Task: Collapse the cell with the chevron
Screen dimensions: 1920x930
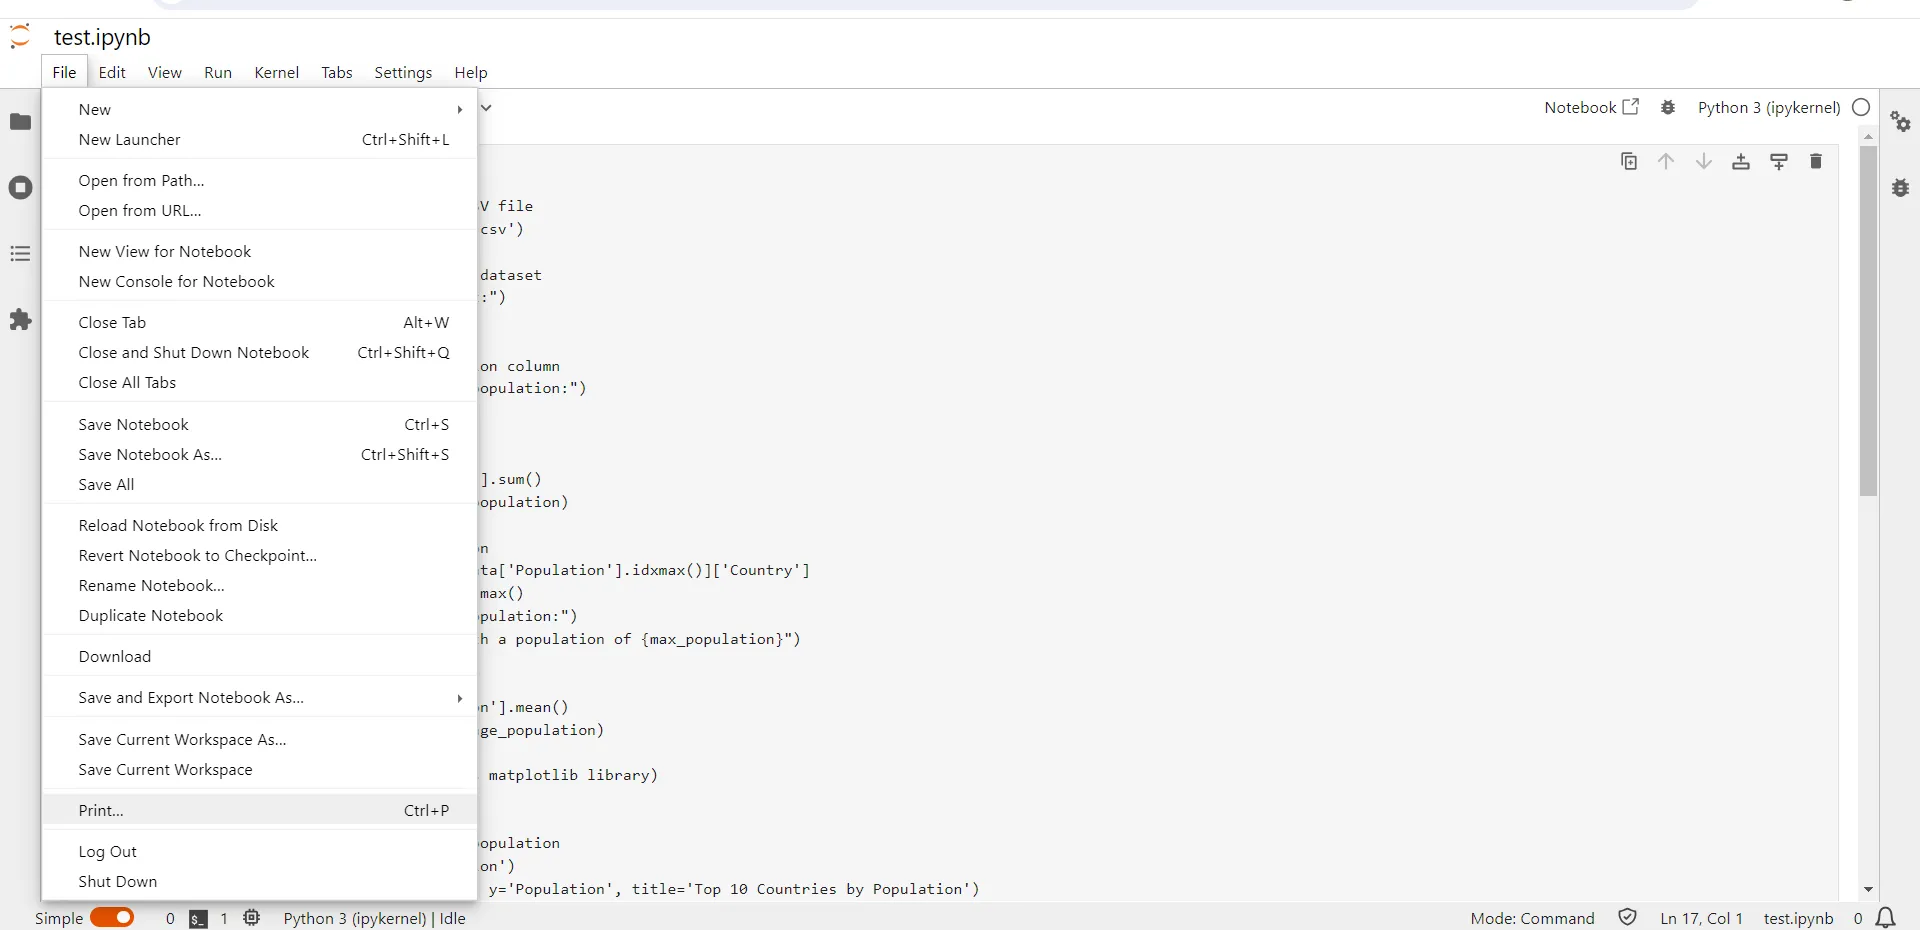Action: pos(486,107)
